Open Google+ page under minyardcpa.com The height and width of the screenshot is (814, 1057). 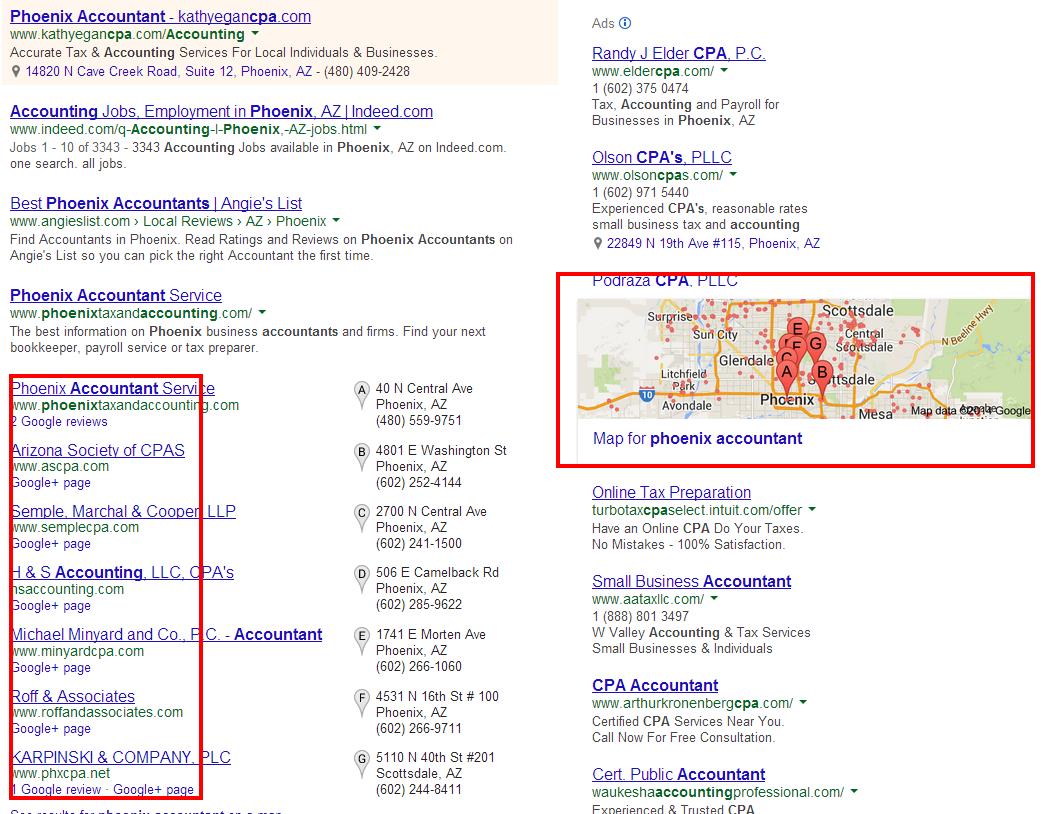click(51, 668)
